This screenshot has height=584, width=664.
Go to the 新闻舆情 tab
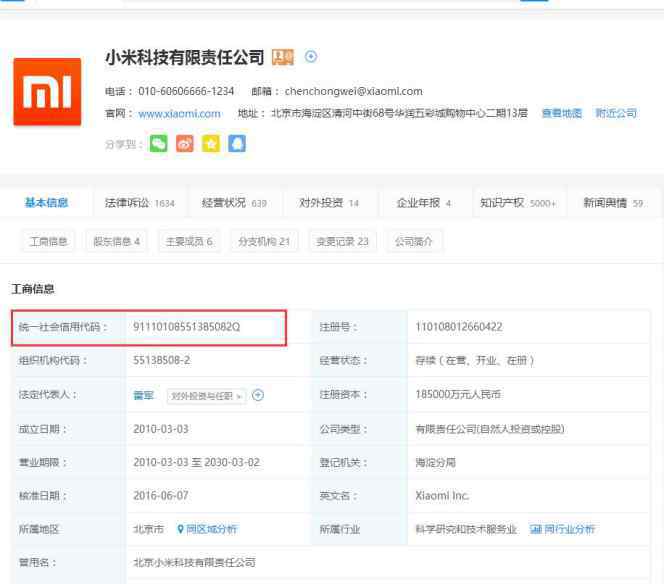[613, 203]
